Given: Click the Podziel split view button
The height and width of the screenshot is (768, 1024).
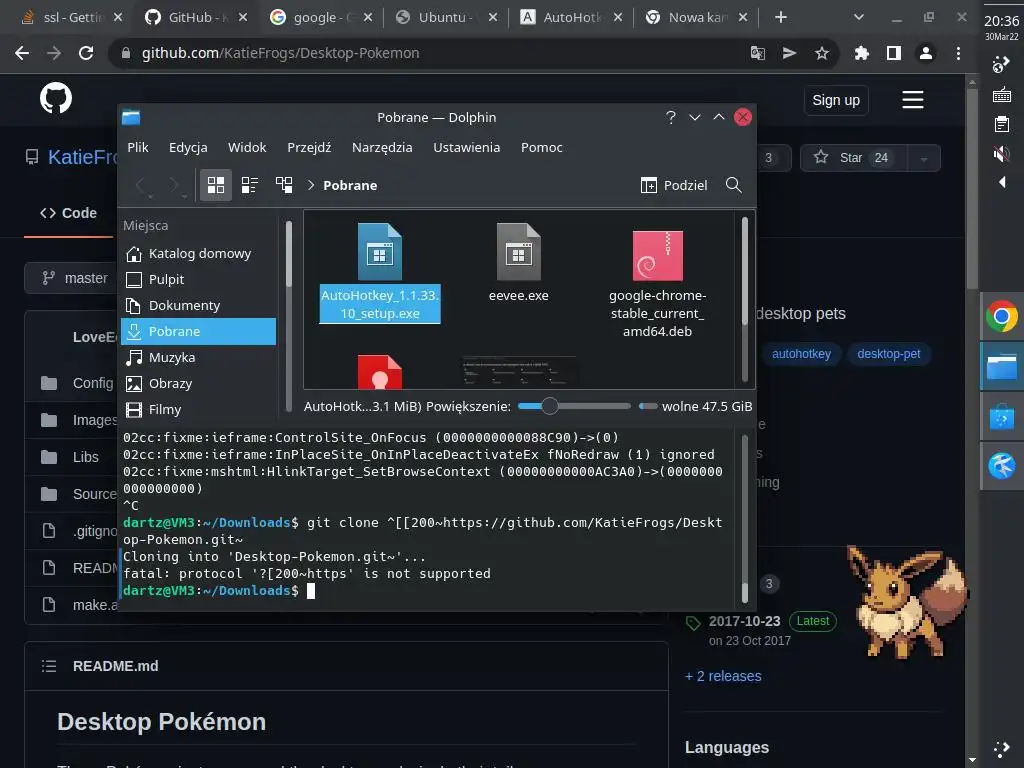Looking at the screenshot, I should tap(674, 185).
